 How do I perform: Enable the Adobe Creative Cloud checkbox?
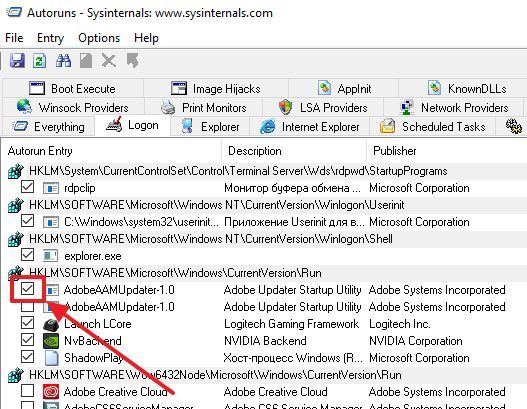tap(27, 391)
